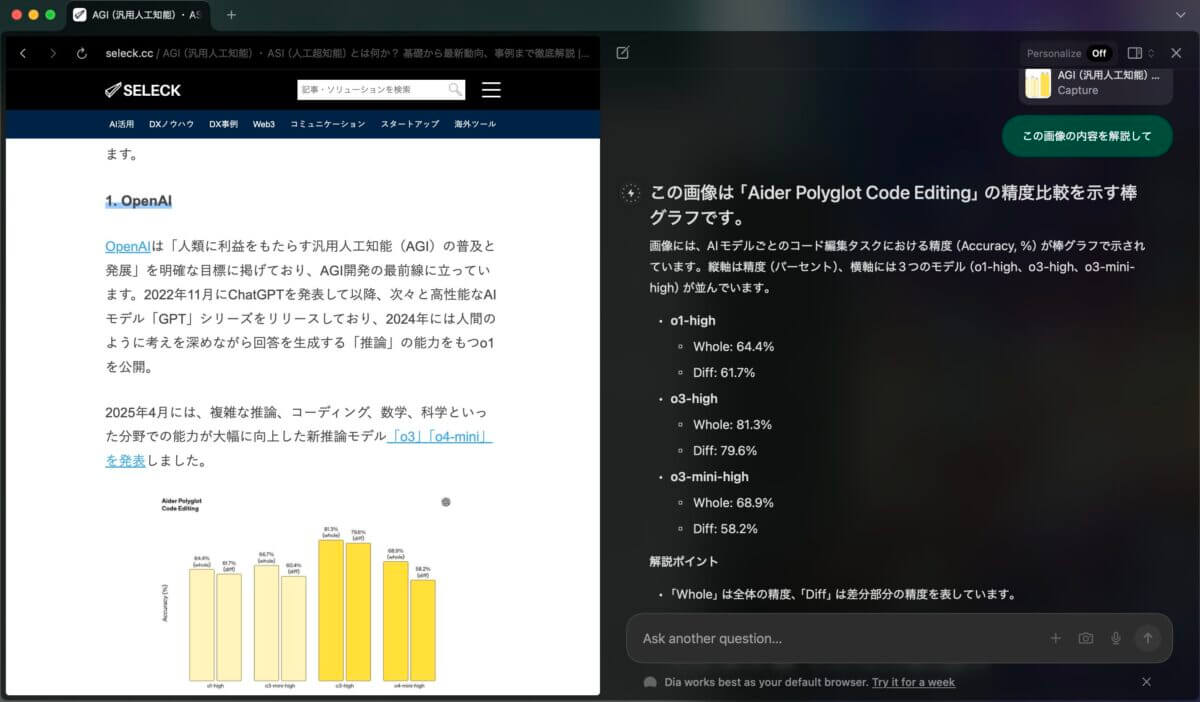Image resolution: width=1200 pixels, height=702 pixels.
Task: Submit search with the magnifier icon
Action: click(455, 90)
